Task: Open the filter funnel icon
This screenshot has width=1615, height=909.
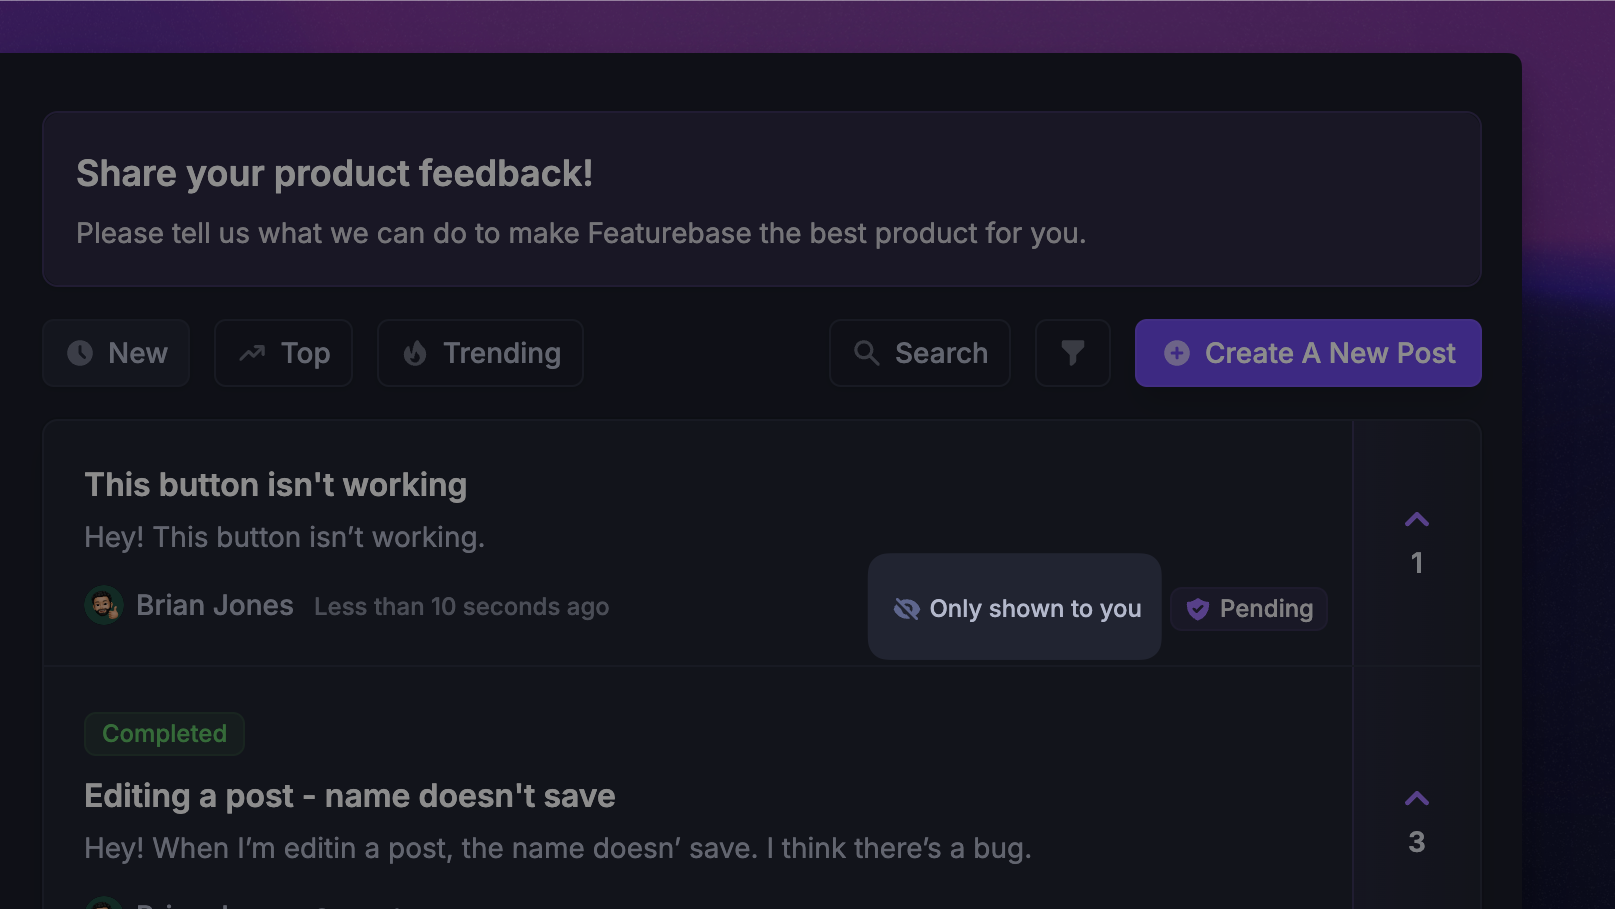Action: pyautogui.click(x=1071, y=353)
